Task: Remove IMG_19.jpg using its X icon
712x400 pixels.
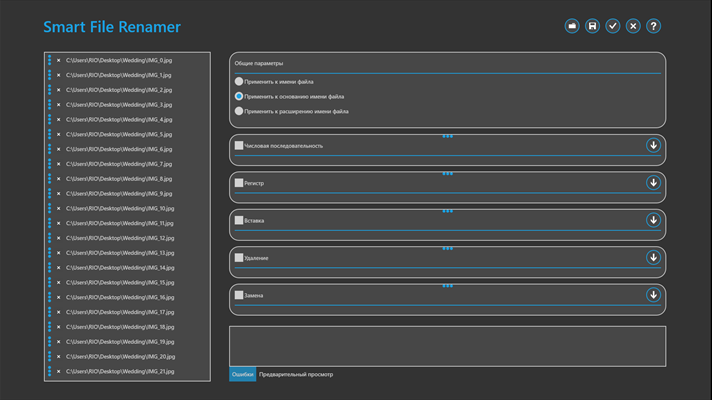Action: [x=59, y=342]
